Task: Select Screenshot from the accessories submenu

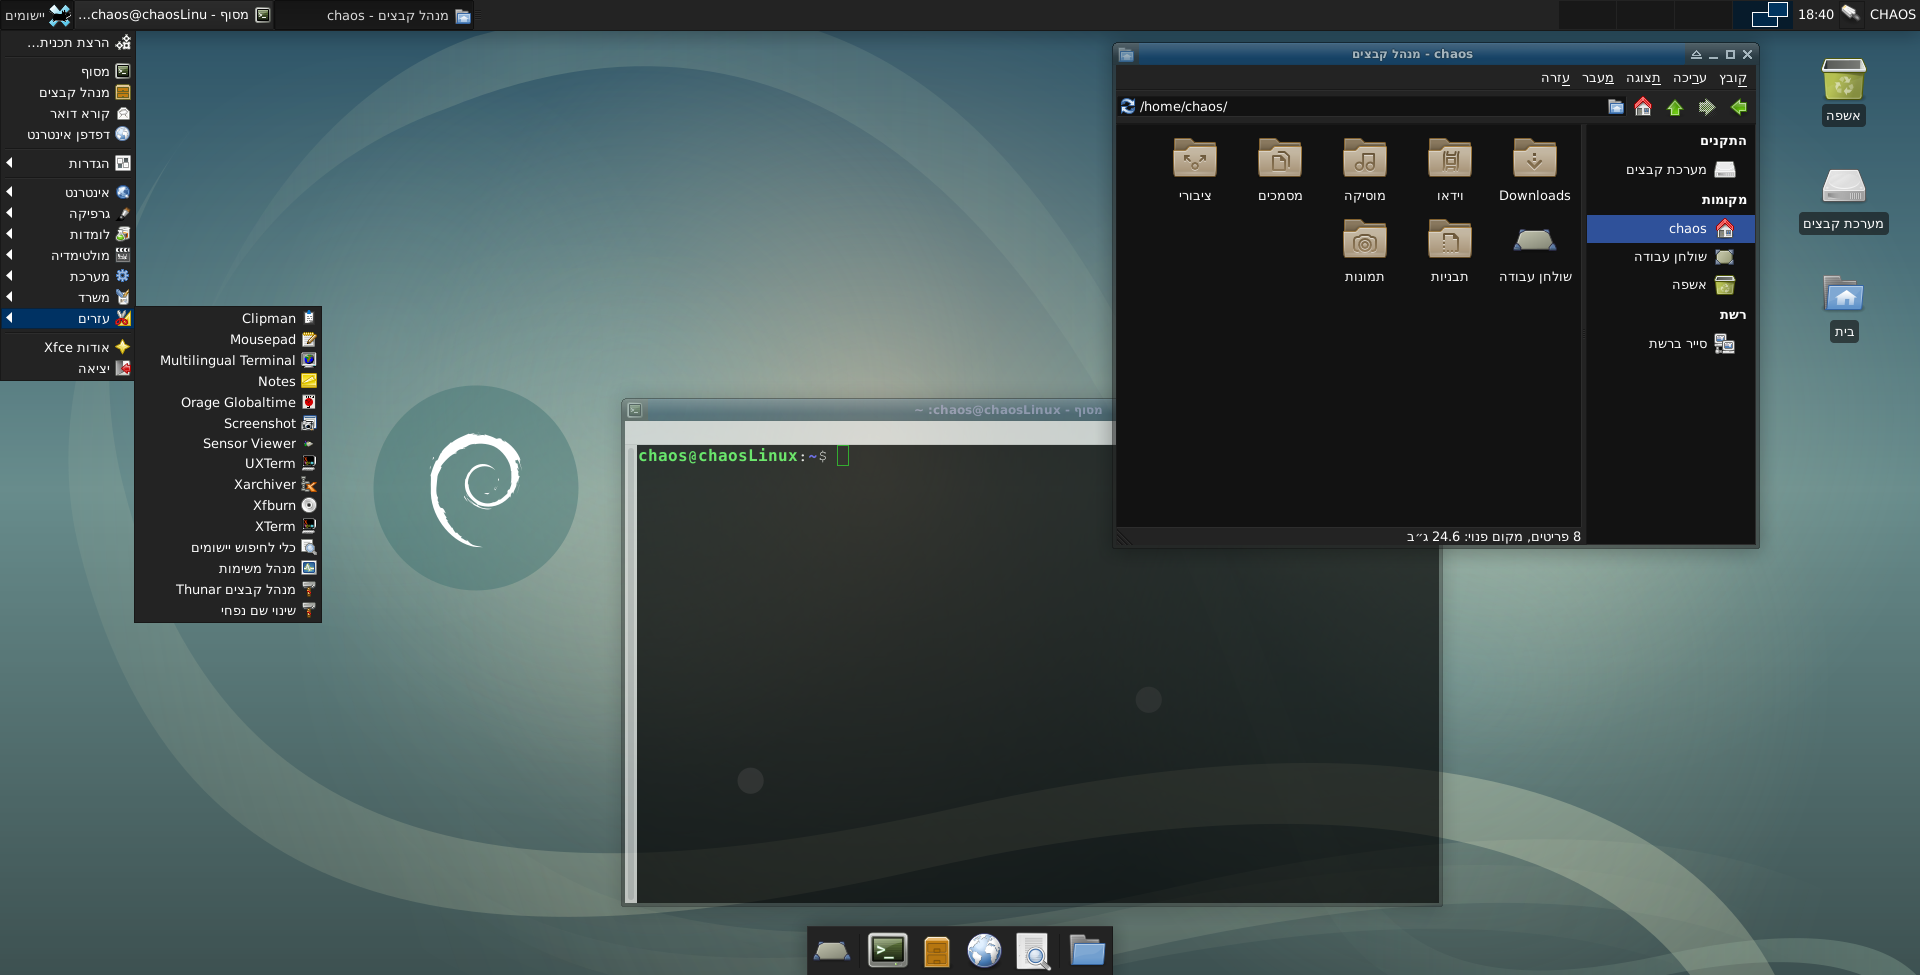Action: click(259, 423)
